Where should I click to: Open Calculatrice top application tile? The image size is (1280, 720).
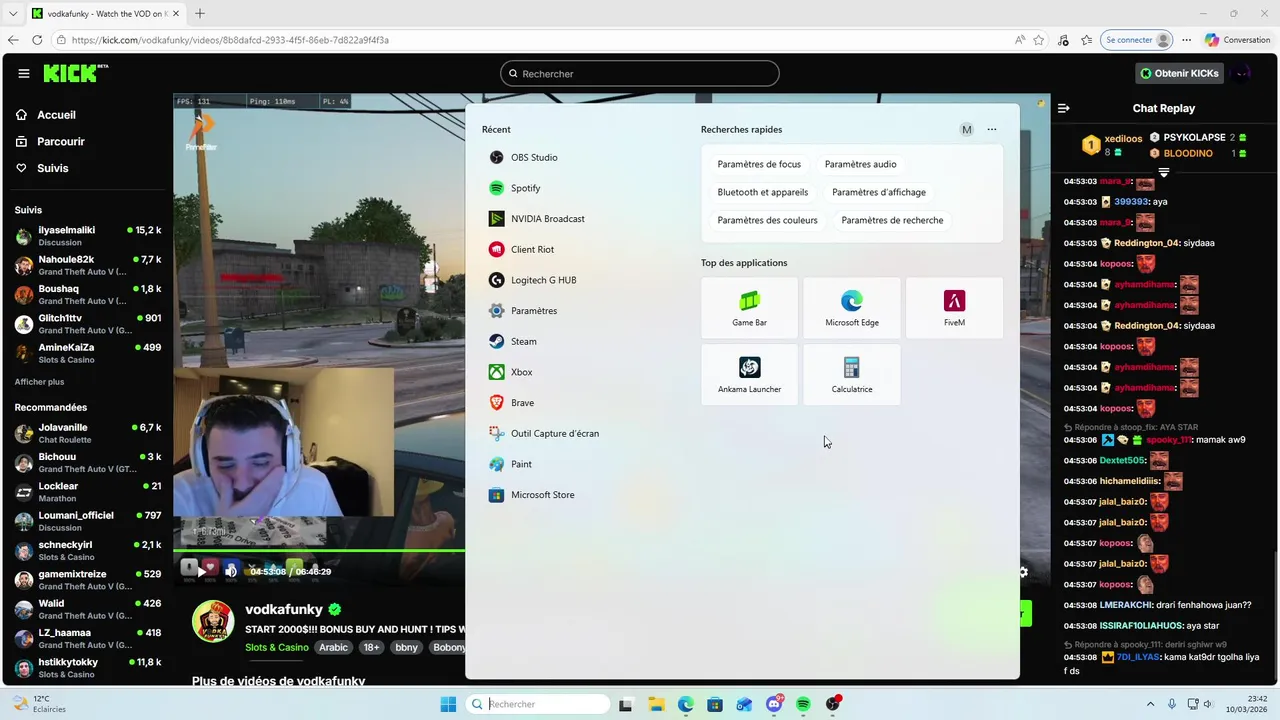click(852, 375)
